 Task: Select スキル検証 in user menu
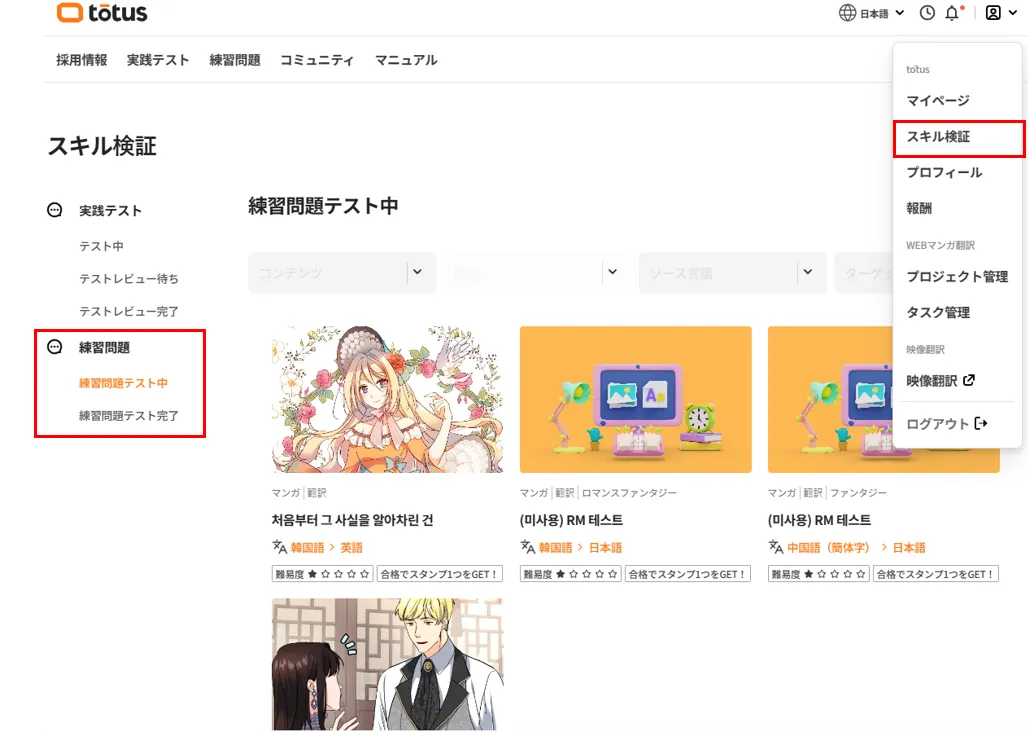pos(938,136)
